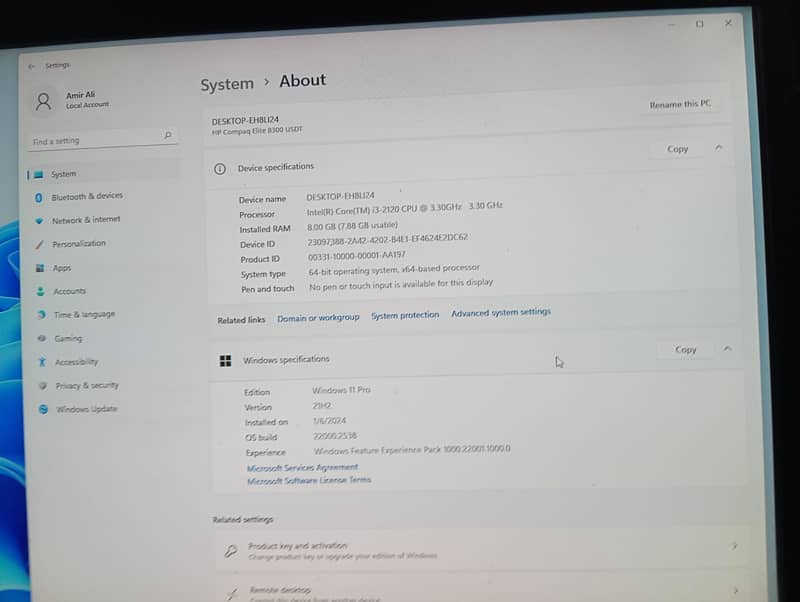Select the Gaming section
The height and width of the screenshot is (602, 800).
tap(68, 339)
